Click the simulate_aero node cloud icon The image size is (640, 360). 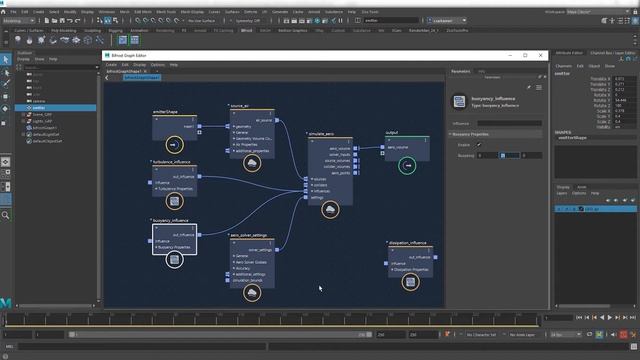(330, 210)
